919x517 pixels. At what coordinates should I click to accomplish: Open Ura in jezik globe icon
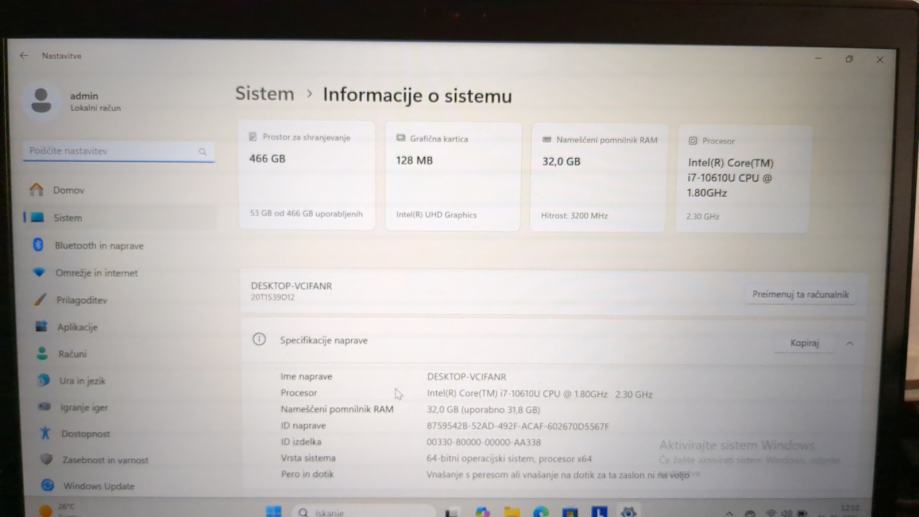pos(43,380)
